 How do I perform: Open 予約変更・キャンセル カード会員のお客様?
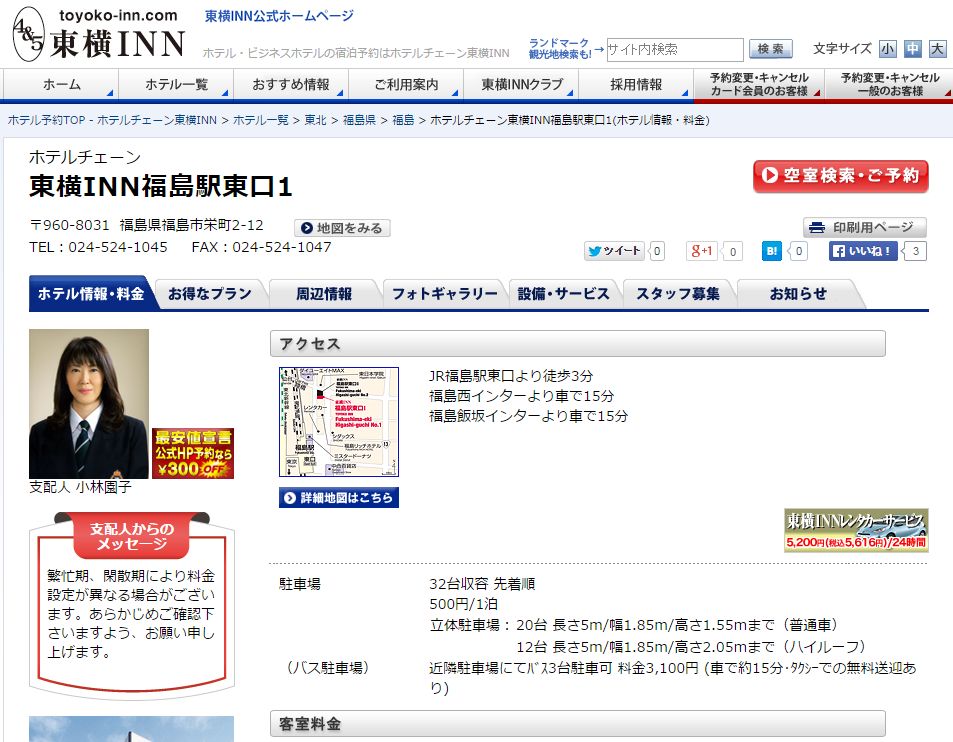coord(759,84)
